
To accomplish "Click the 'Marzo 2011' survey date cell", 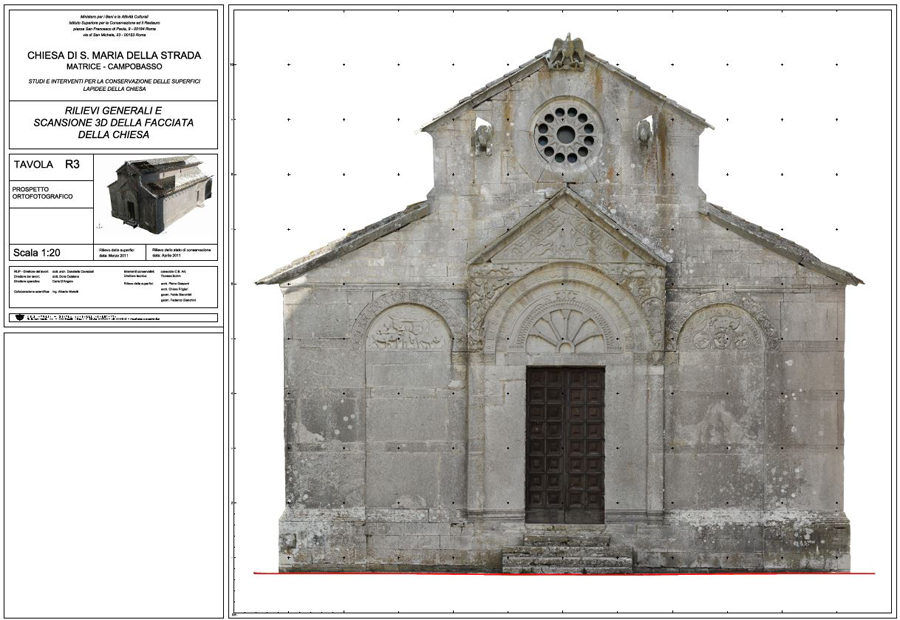I will click(119, 253).
